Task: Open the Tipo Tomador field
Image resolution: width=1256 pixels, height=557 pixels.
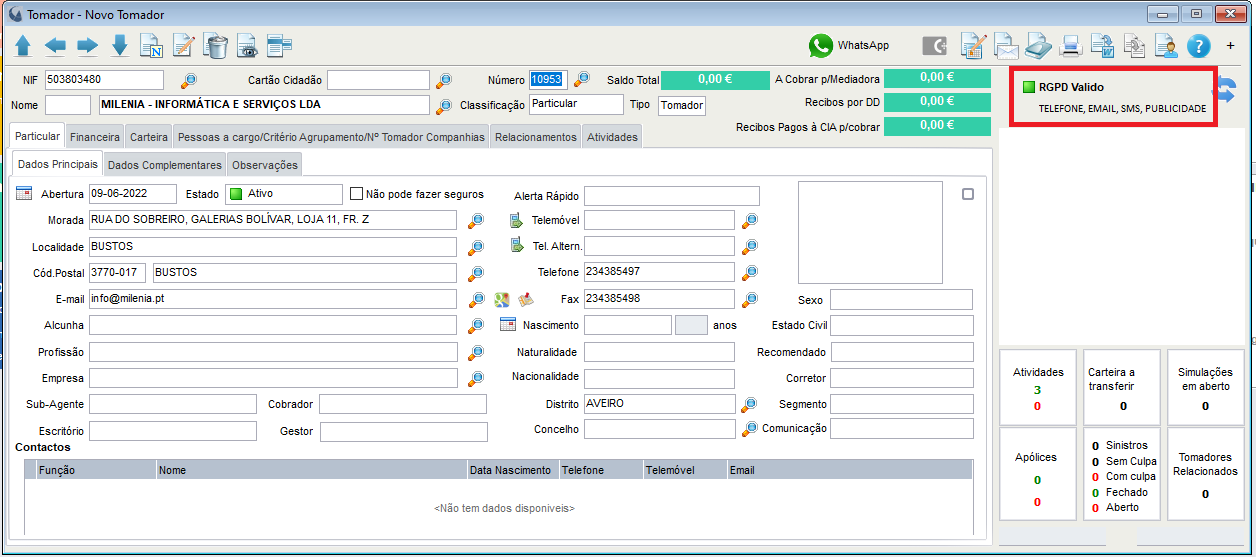Action: coord(682,105)
